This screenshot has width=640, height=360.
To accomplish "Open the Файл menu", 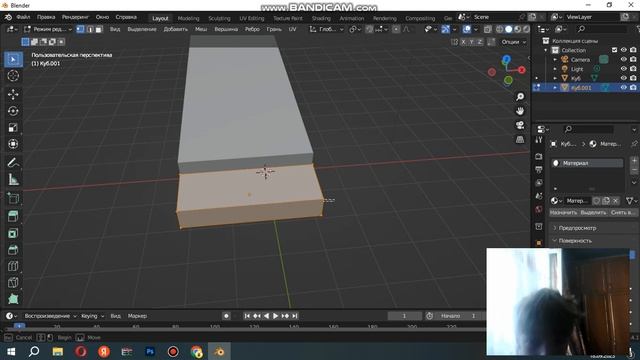I will tap(23, 17).
